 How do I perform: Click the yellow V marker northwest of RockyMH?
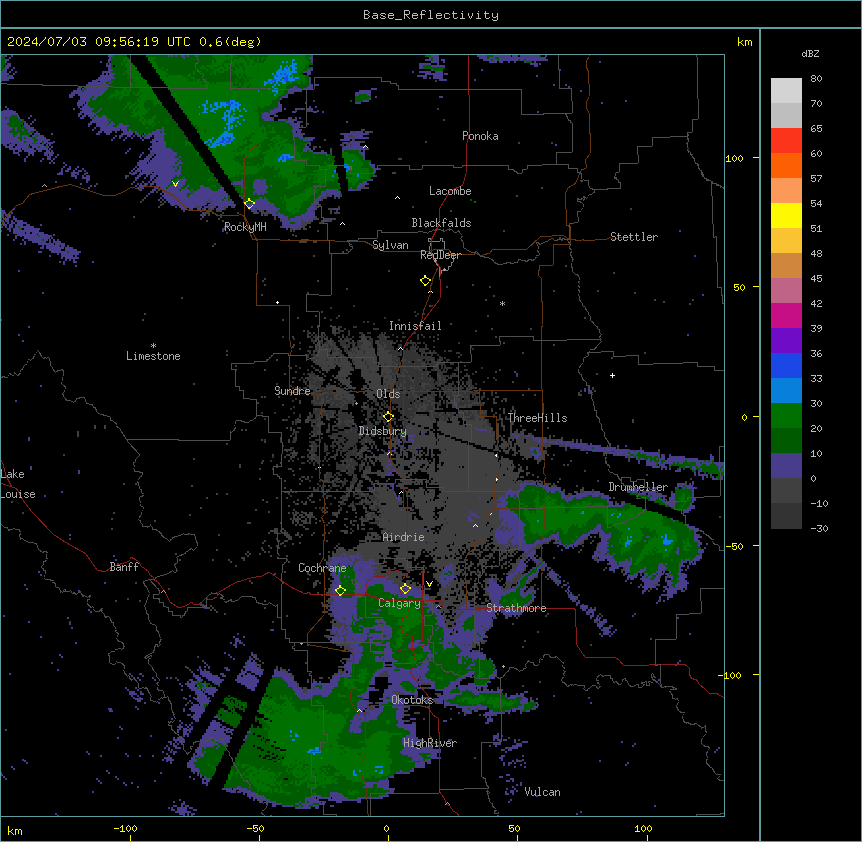pyautogui.click(x=175, y=184)
